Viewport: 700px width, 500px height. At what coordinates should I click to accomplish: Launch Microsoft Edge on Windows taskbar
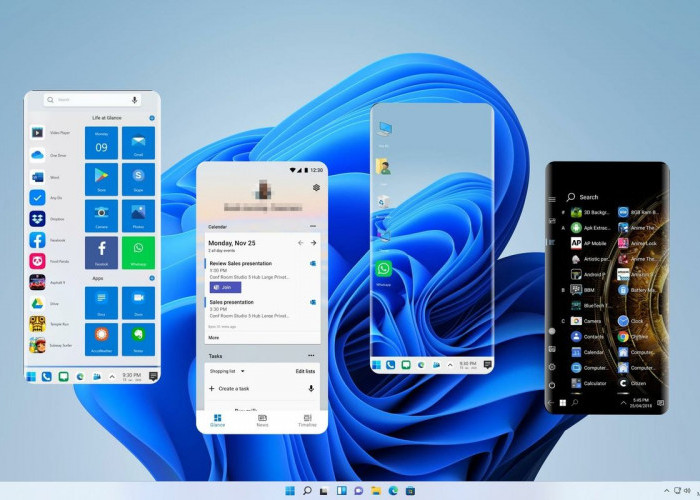393,491
